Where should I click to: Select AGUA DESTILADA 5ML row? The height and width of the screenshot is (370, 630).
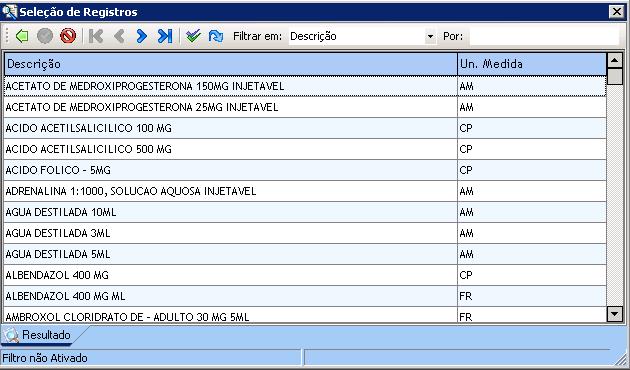coord(305,254)
